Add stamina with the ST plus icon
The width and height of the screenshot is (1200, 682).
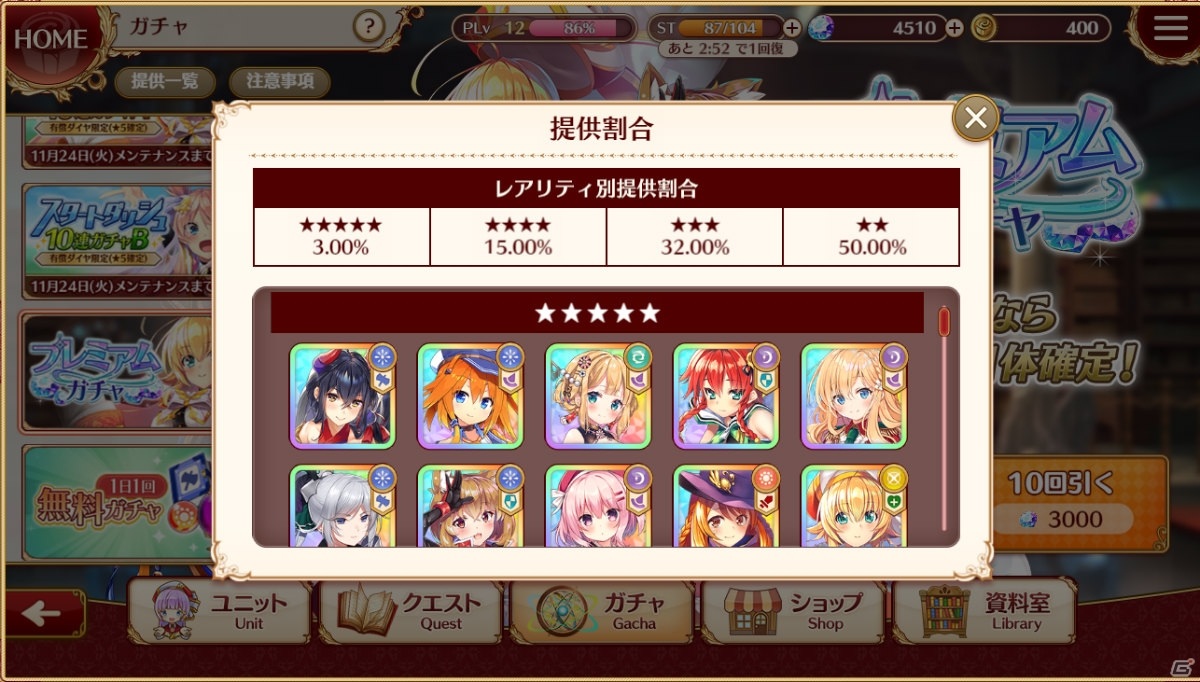[792, 28]
